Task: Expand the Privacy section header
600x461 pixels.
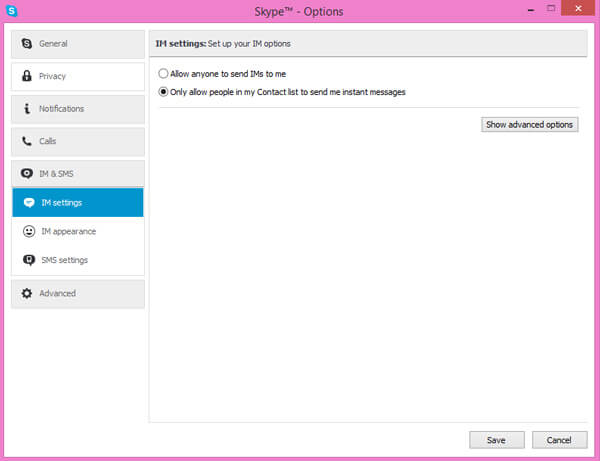Action: click(77, 76)
